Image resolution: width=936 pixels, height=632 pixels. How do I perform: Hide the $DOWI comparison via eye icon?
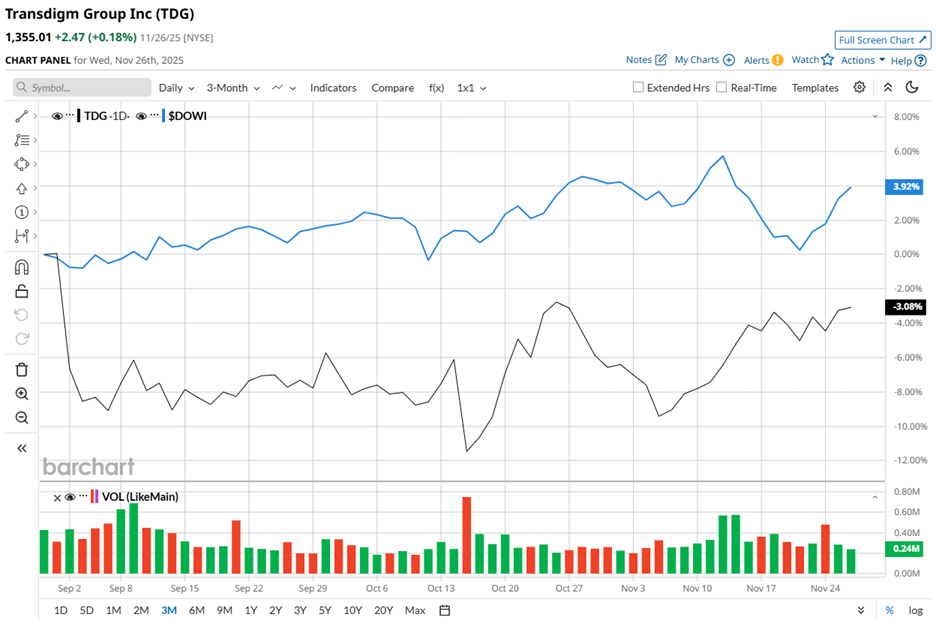pos(141,116)
